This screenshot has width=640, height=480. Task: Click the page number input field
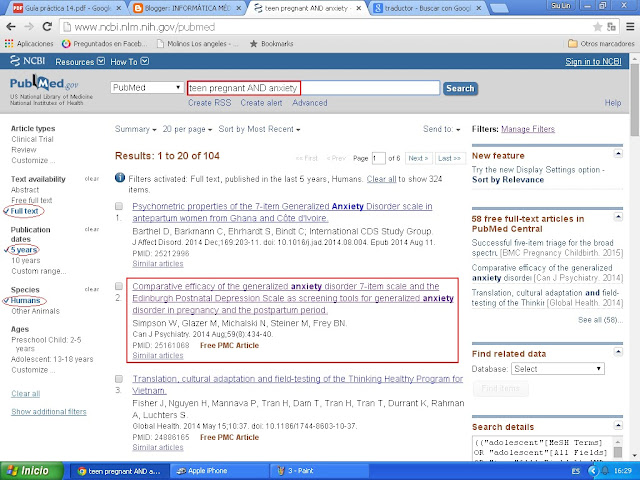pyautogui.click(x=378, y=158)
